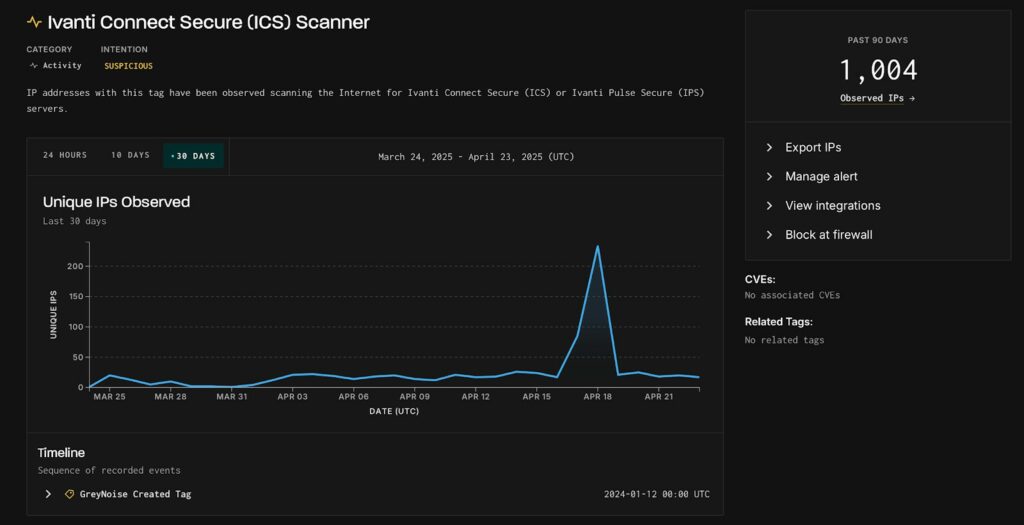
Task: Click the Activity category label
Action: tap(62, 66)
